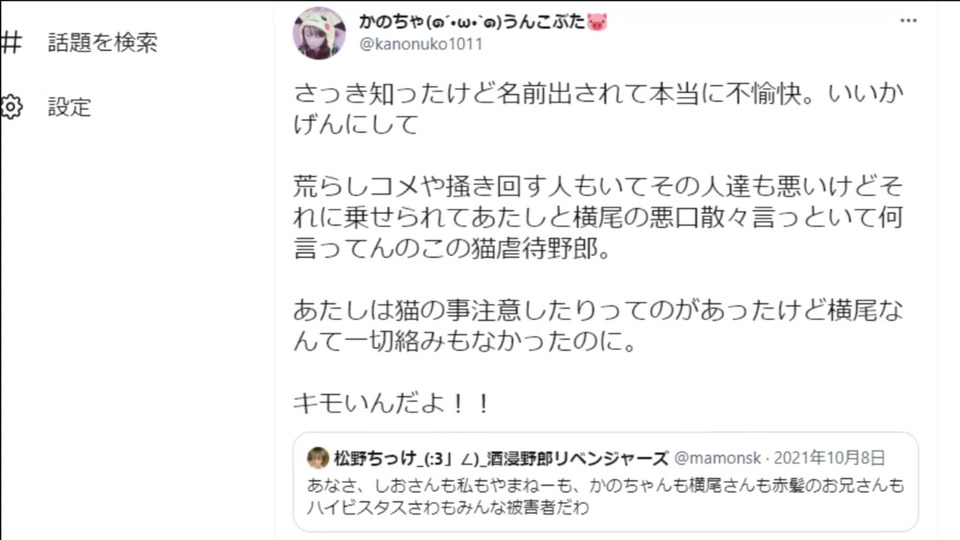Screen dimensions: 960x540
Task: Open 話題を検索 in the sidebar
Action: click(102, 42)
